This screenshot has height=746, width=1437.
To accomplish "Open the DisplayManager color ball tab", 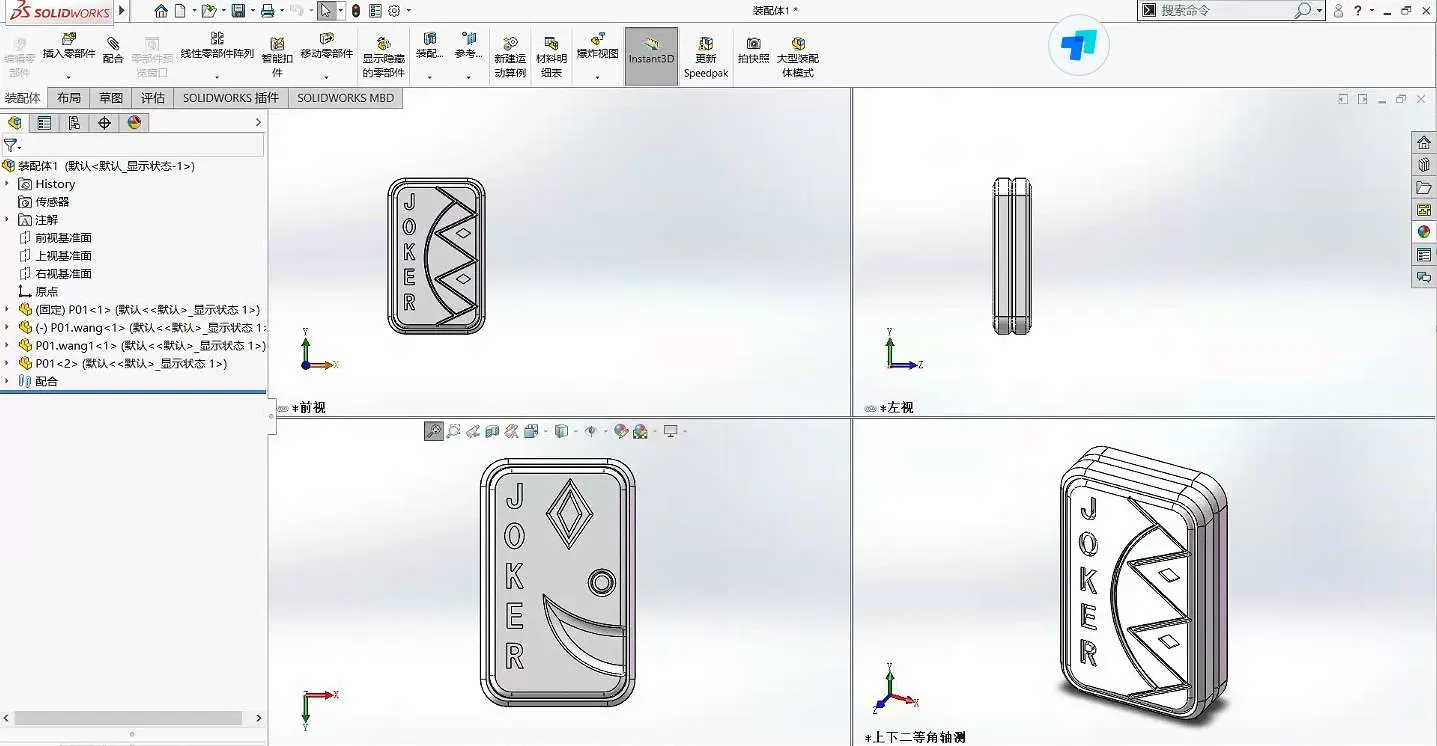I will pos(134,123).
